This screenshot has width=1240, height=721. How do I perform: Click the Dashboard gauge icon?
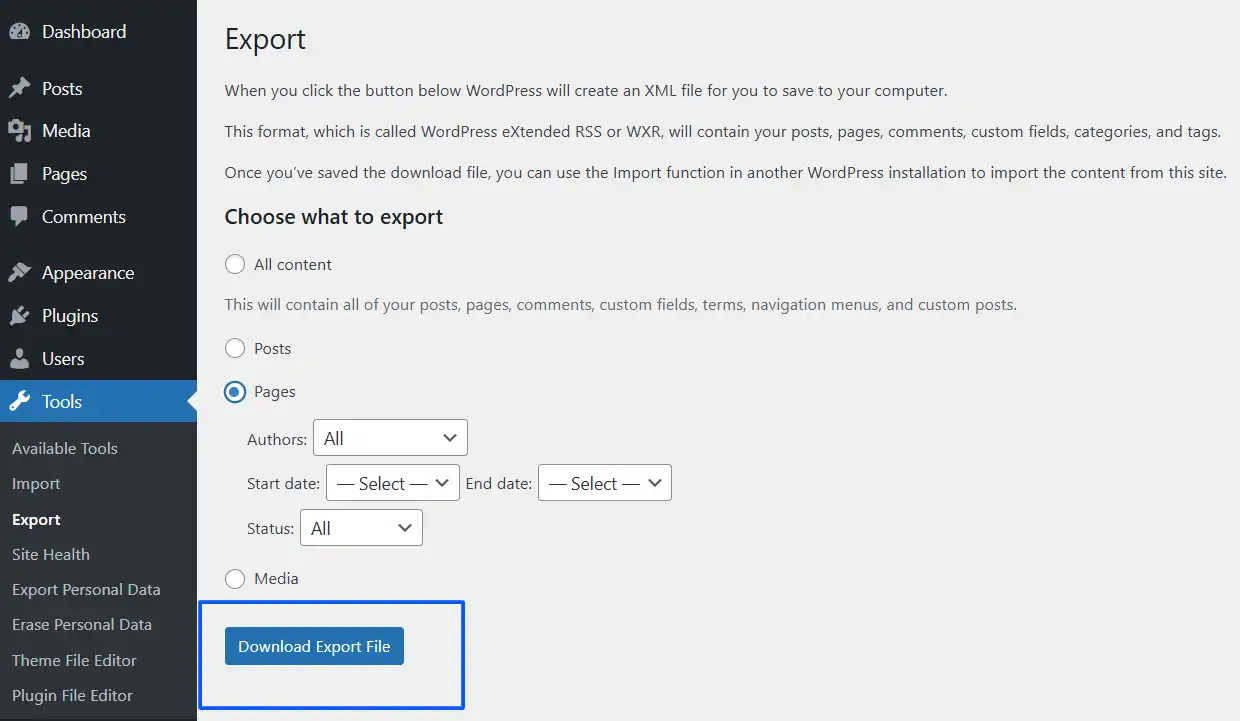[19, 31]
